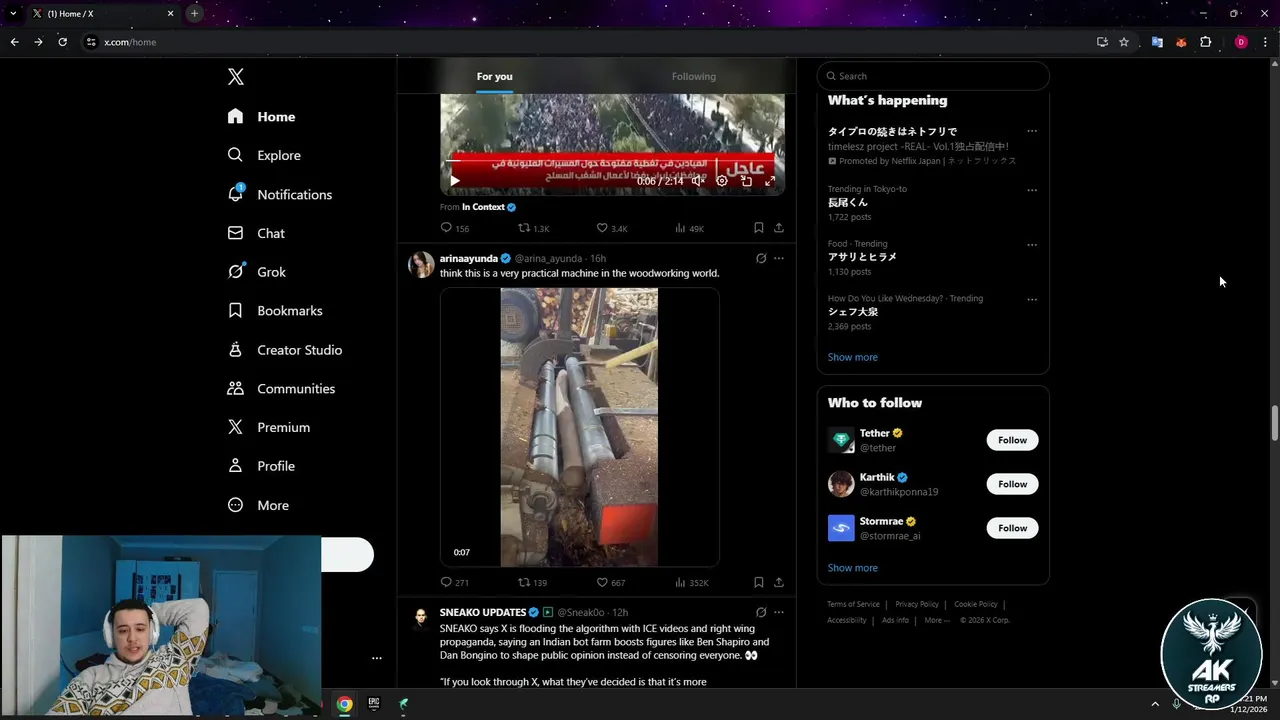Screen dimensions: 1280x720
Task: Follow Tether
Action: click(x=1012, y=440)
